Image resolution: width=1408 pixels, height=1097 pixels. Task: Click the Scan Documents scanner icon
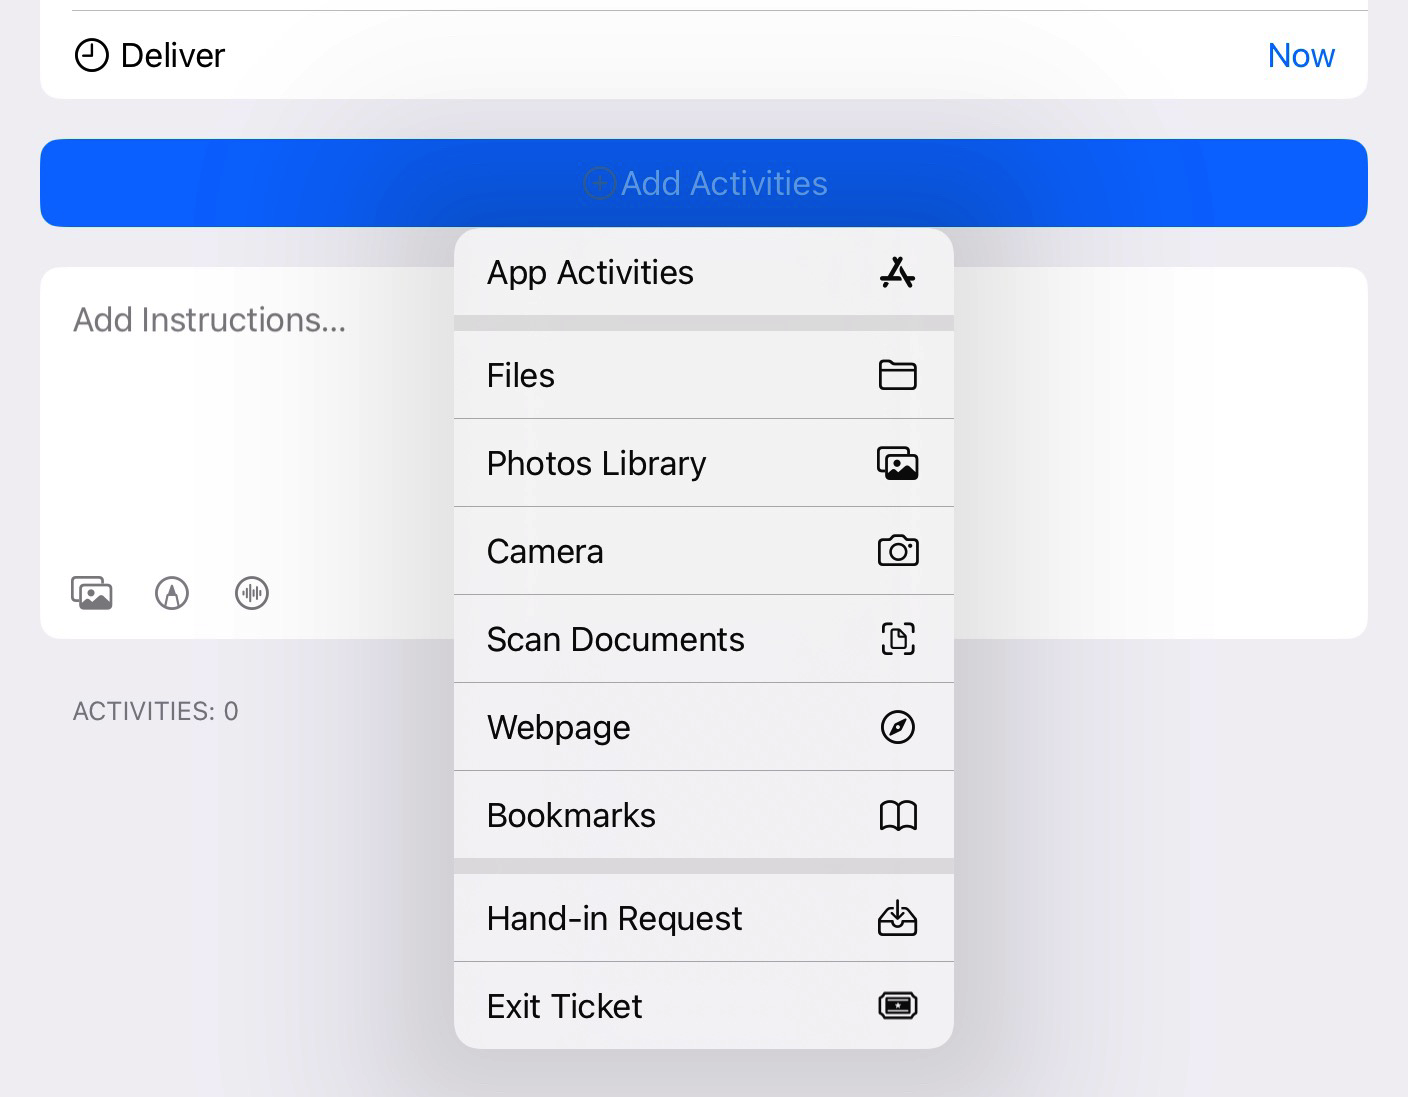(x=898, y=639)
